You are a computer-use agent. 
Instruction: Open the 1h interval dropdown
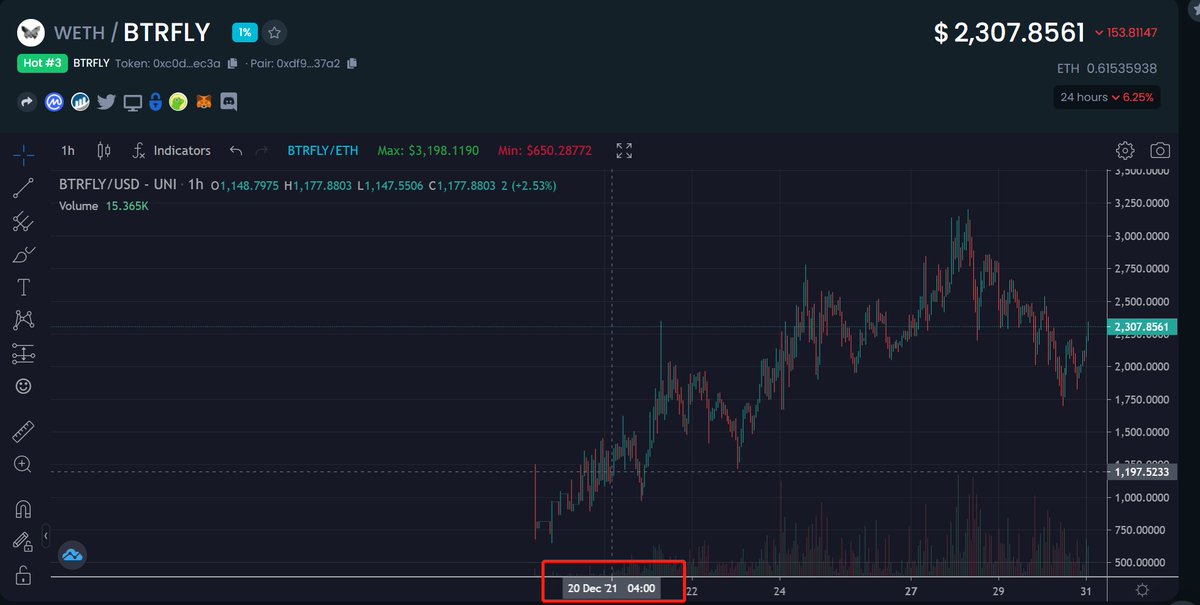click(67, 150)
